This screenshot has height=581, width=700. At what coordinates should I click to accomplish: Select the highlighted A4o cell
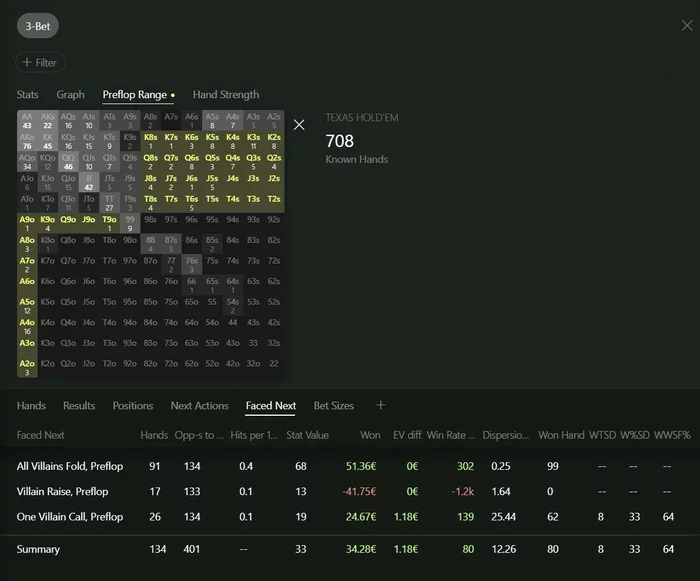27,326
